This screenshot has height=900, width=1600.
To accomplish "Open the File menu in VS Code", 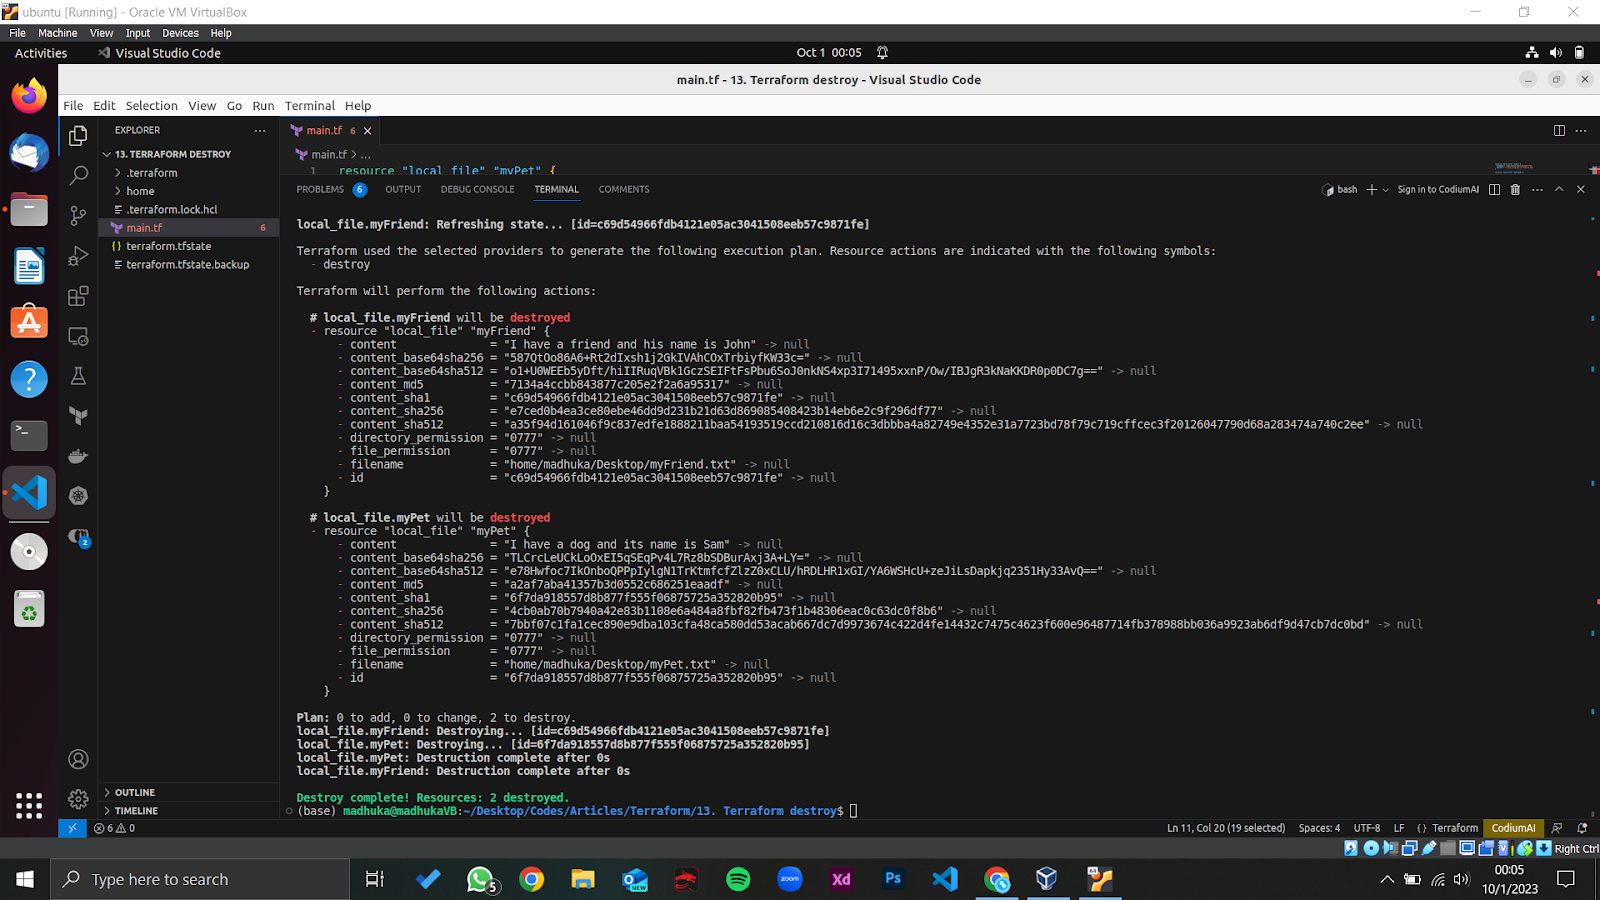I will click(74, 105).
